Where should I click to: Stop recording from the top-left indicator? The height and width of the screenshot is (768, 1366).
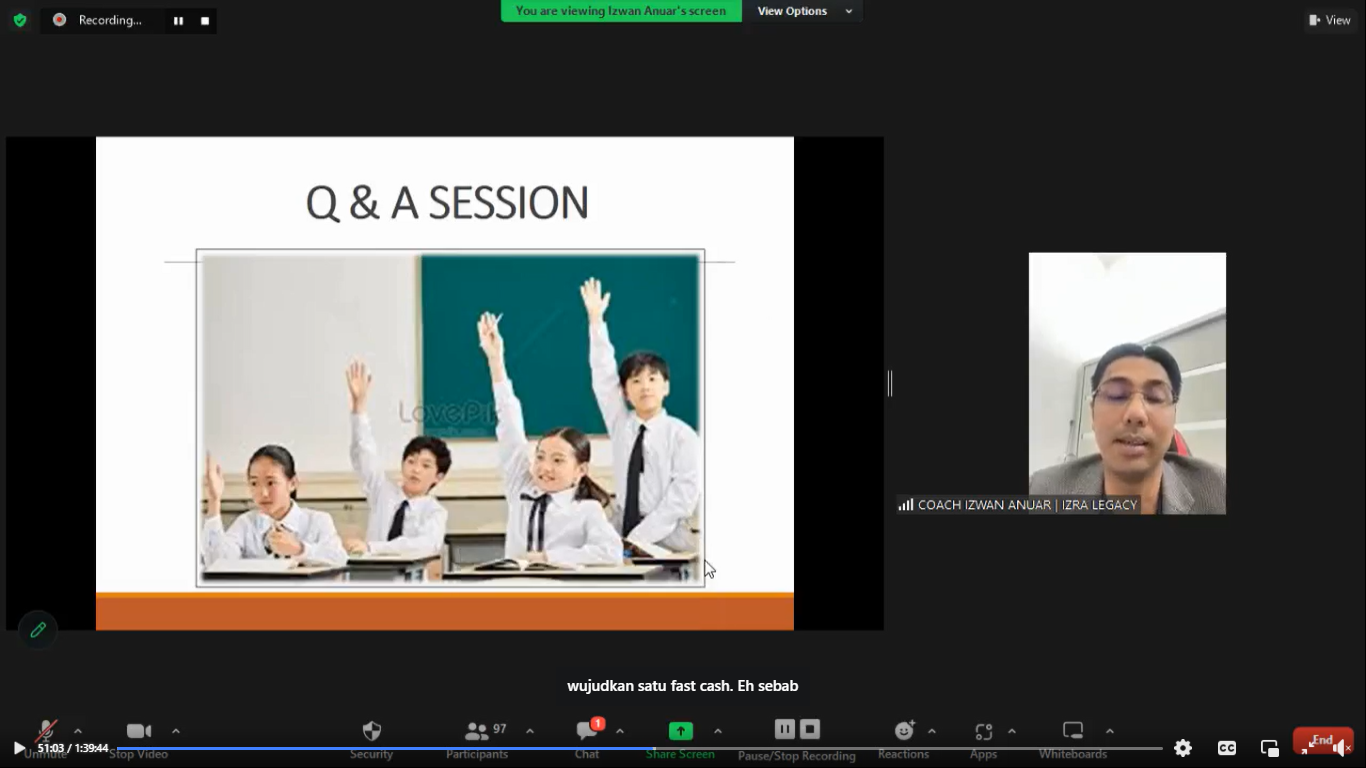click(x=205, y=20)
